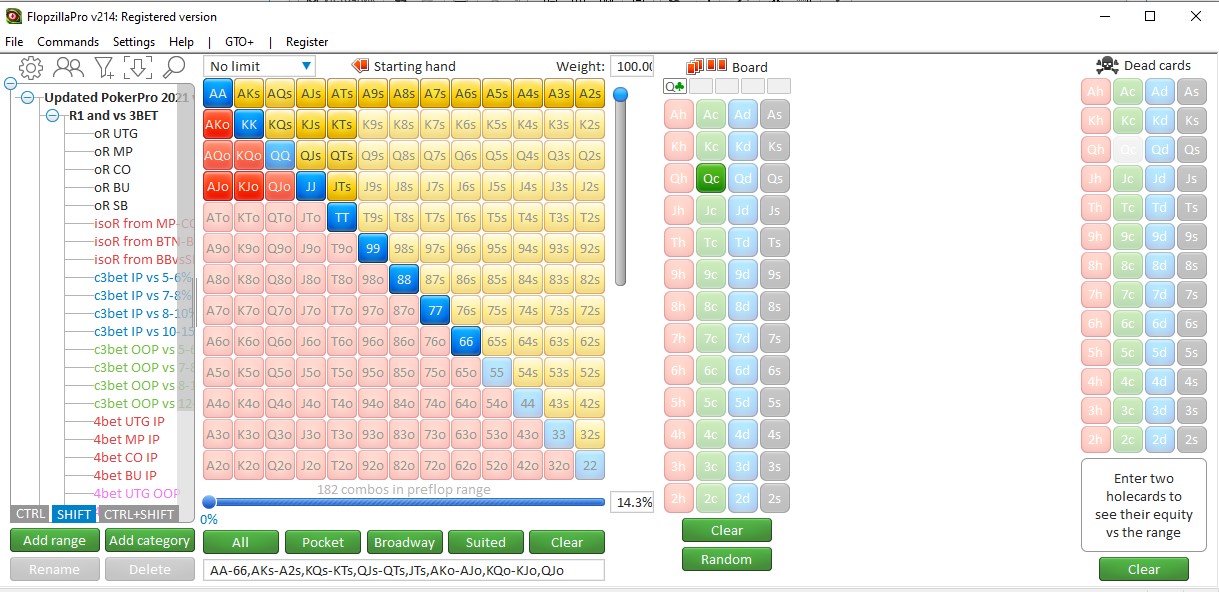The height and width of the screenshot is (592, 1219).
Task: Toggle the JTs hand cell
Action: tap(342, 187)
